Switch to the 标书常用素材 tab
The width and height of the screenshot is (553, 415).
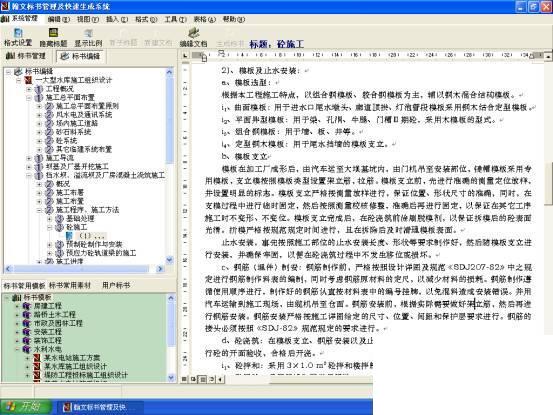(70, 285)
